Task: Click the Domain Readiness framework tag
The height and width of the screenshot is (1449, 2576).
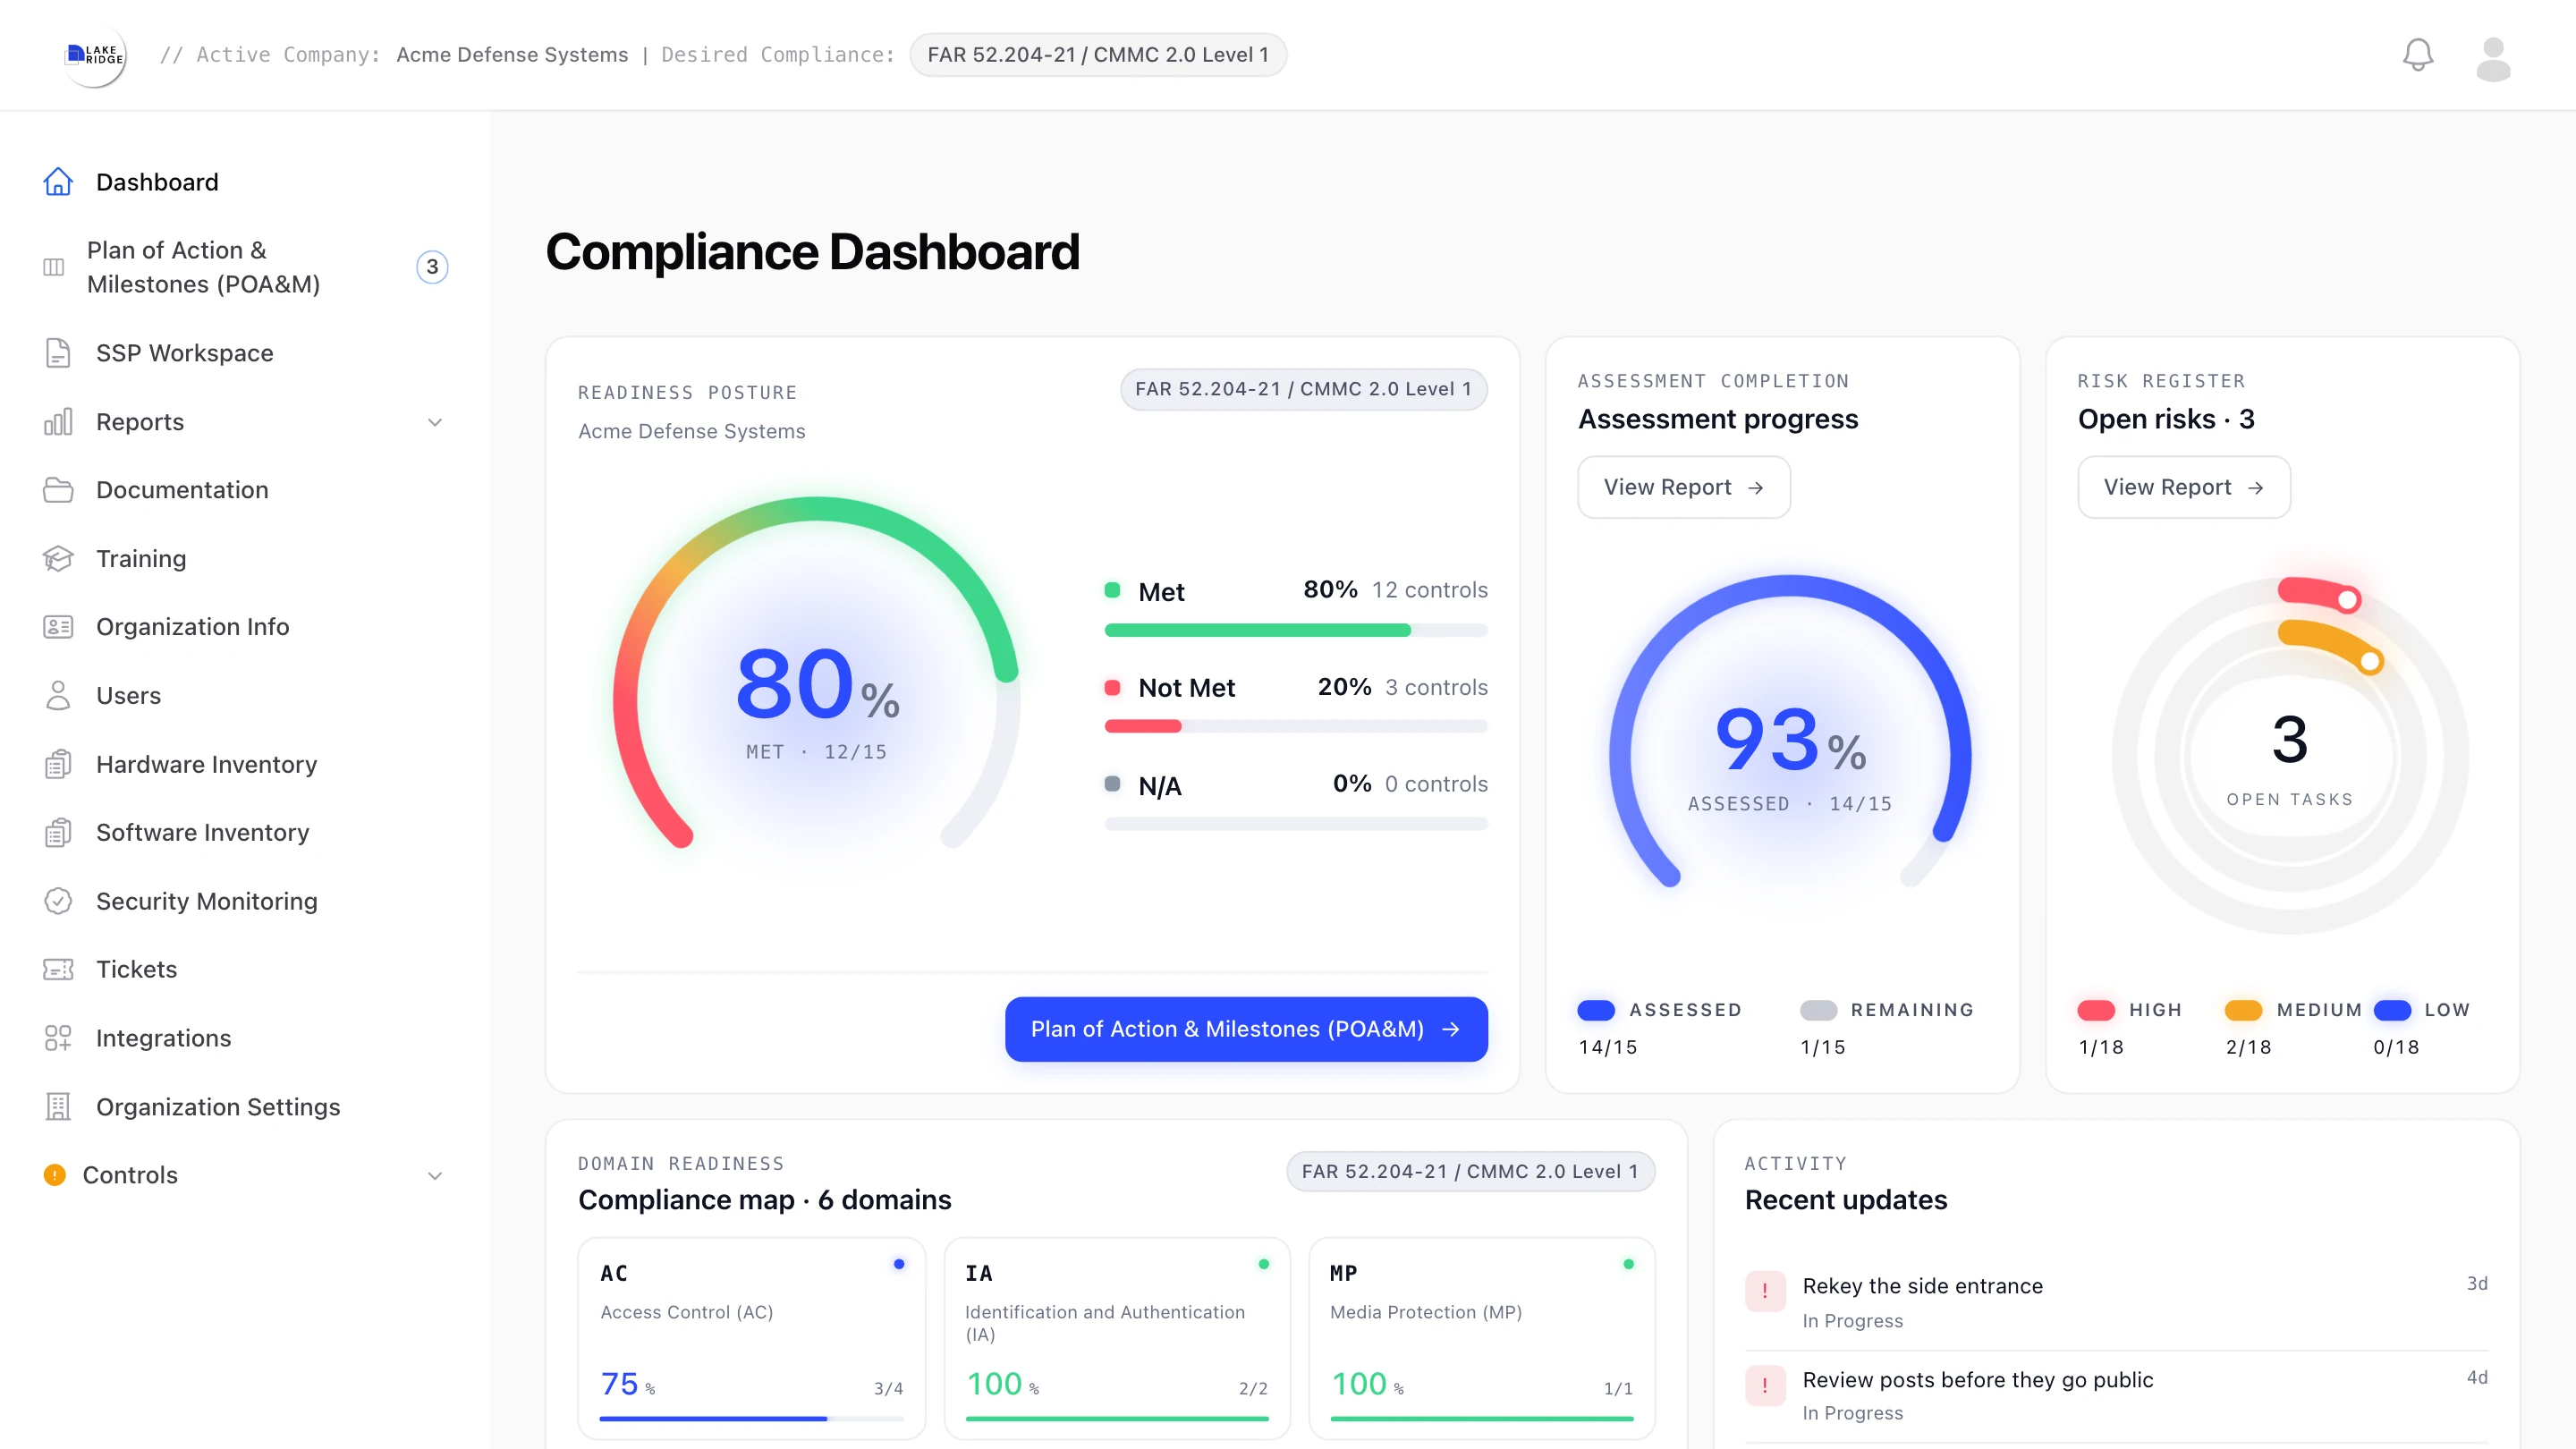Action: (1470, 1171)
